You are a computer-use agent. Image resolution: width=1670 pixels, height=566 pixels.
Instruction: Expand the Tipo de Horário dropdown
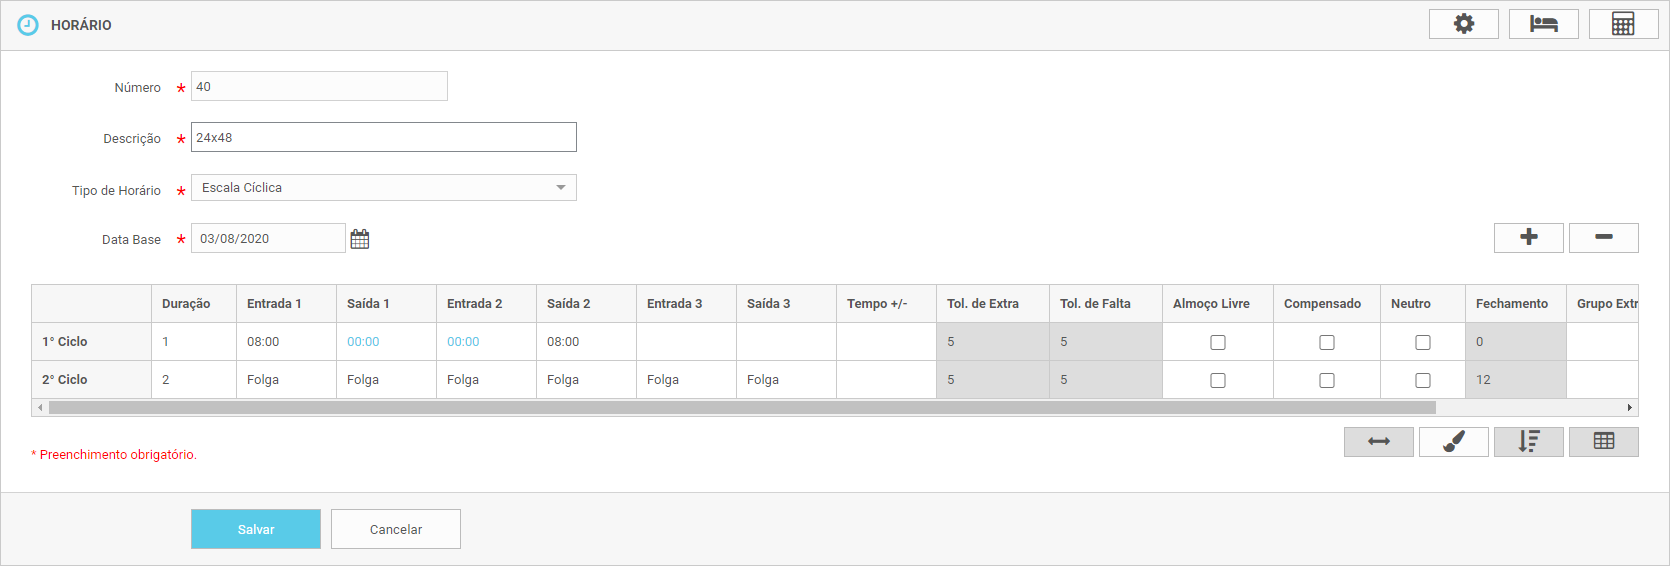(x=383, y=188)
